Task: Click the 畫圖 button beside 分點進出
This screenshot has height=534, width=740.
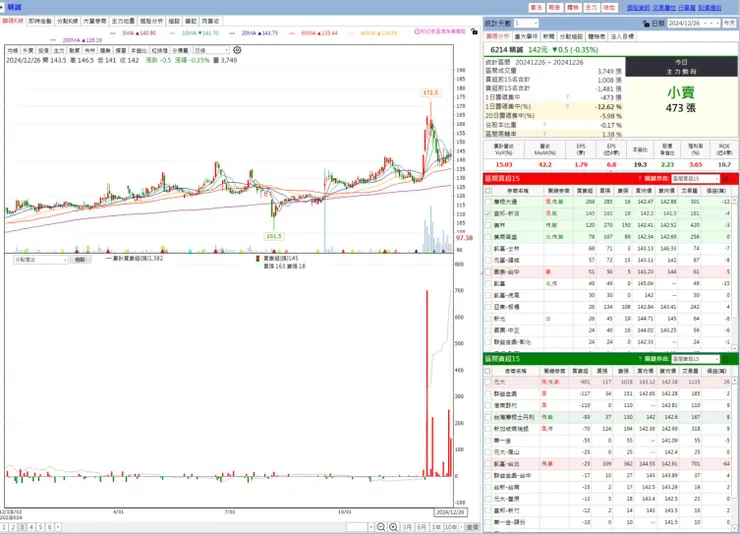Action: [x=80, y=260]
